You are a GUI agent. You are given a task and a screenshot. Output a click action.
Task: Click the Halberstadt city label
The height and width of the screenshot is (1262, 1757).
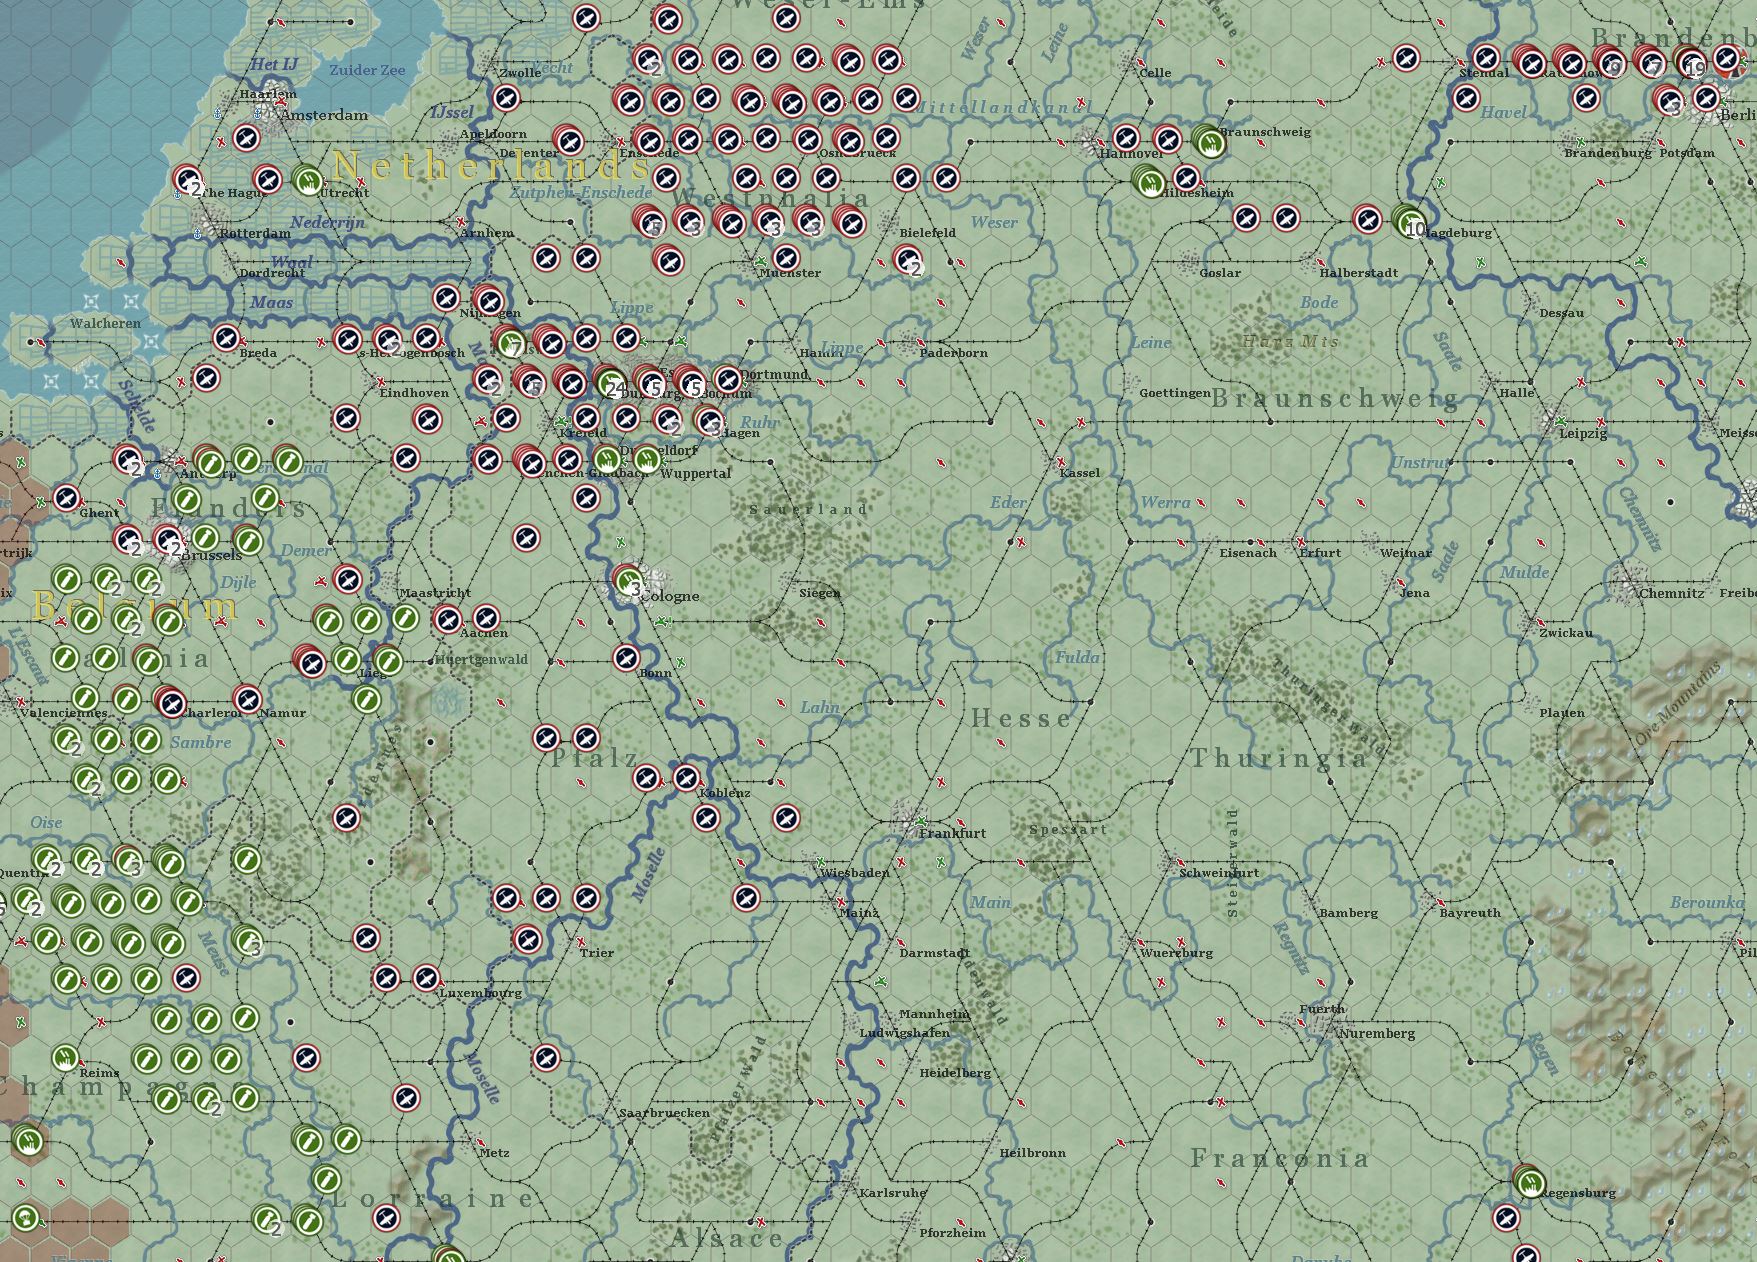coord(1358,273)
